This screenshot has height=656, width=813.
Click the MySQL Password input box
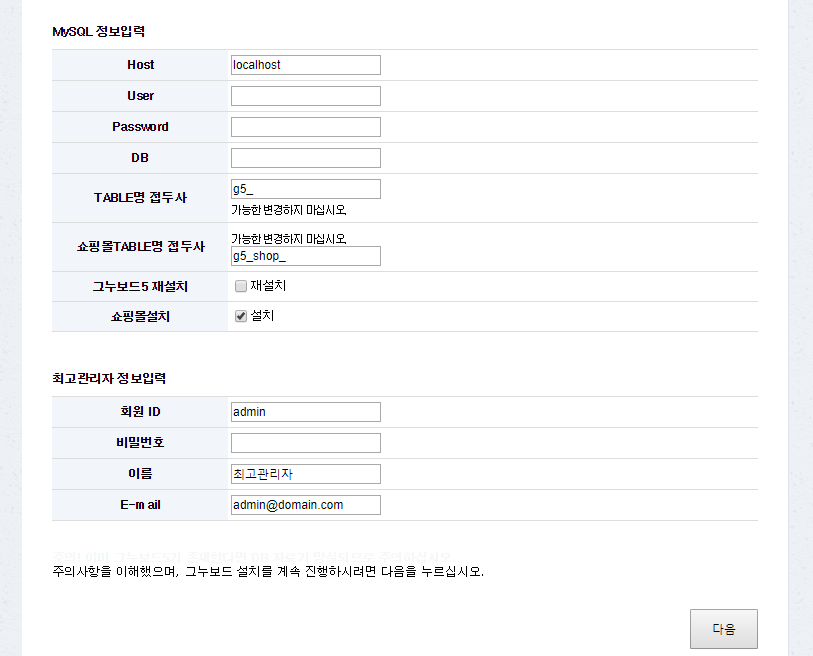[x=305, y=127]
